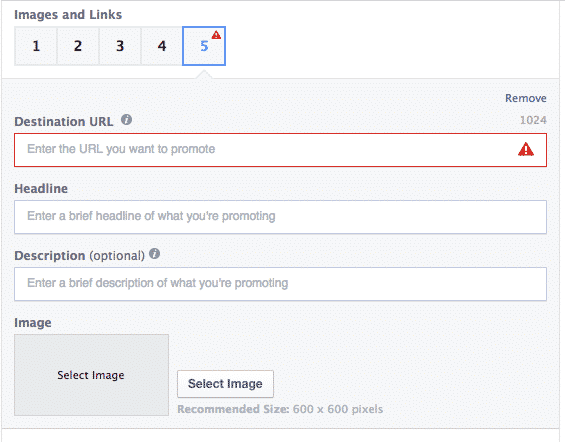Click the 1024 character counter
Screen dimensions: 565x442
533,120
